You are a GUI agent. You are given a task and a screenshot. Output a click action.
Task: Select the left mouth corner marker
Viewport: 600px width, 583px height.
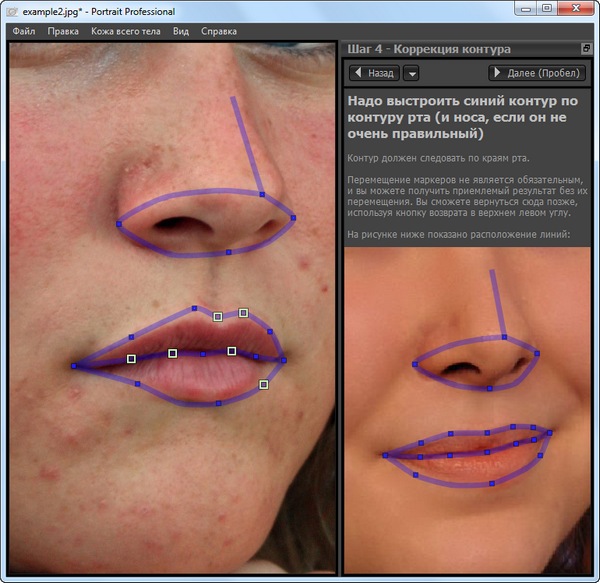tap(74, 366)
